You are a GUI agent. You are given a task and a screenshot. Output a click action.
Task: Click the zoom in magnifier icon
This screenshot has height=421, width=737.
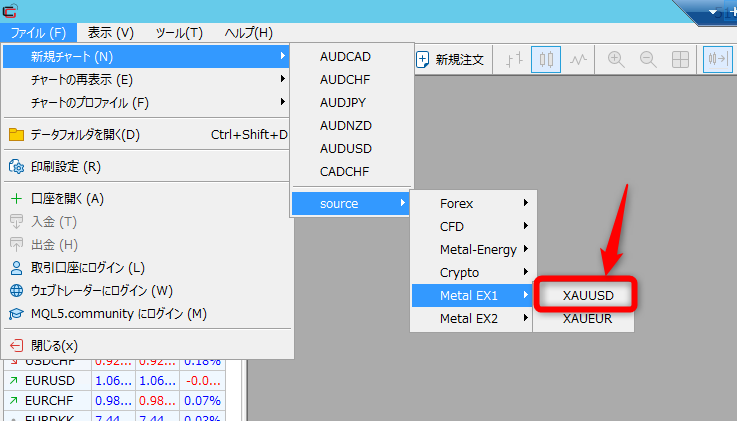(616, 60)
